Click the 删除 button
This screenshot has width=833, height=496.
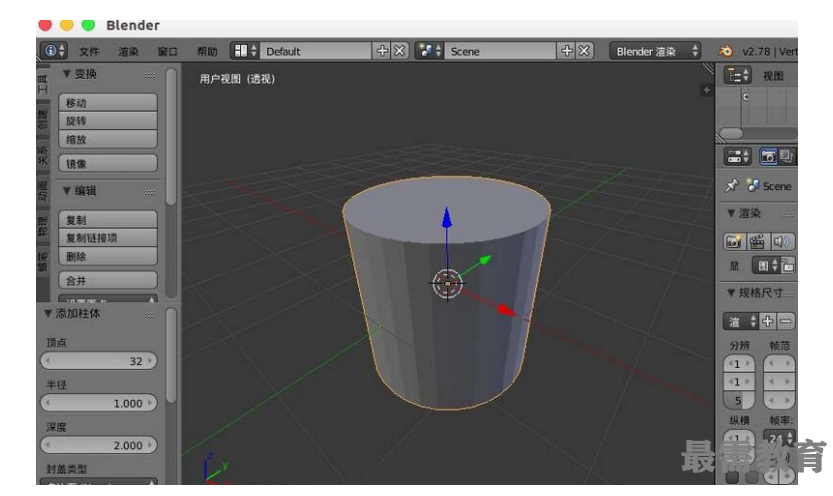pyautogui.click(x=108, y=256)
